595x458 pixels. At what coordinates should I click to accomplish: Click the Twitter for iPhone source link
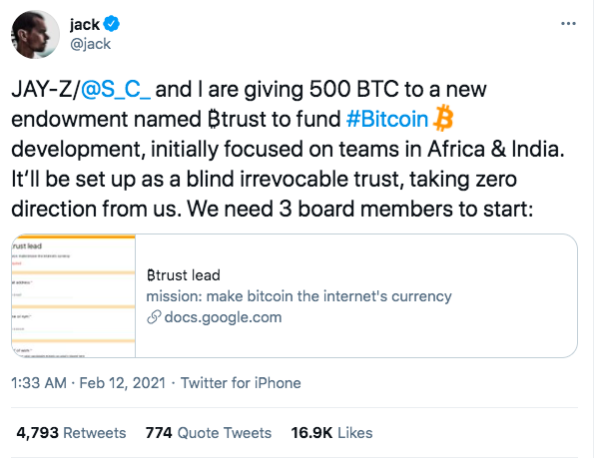(241, 383)
